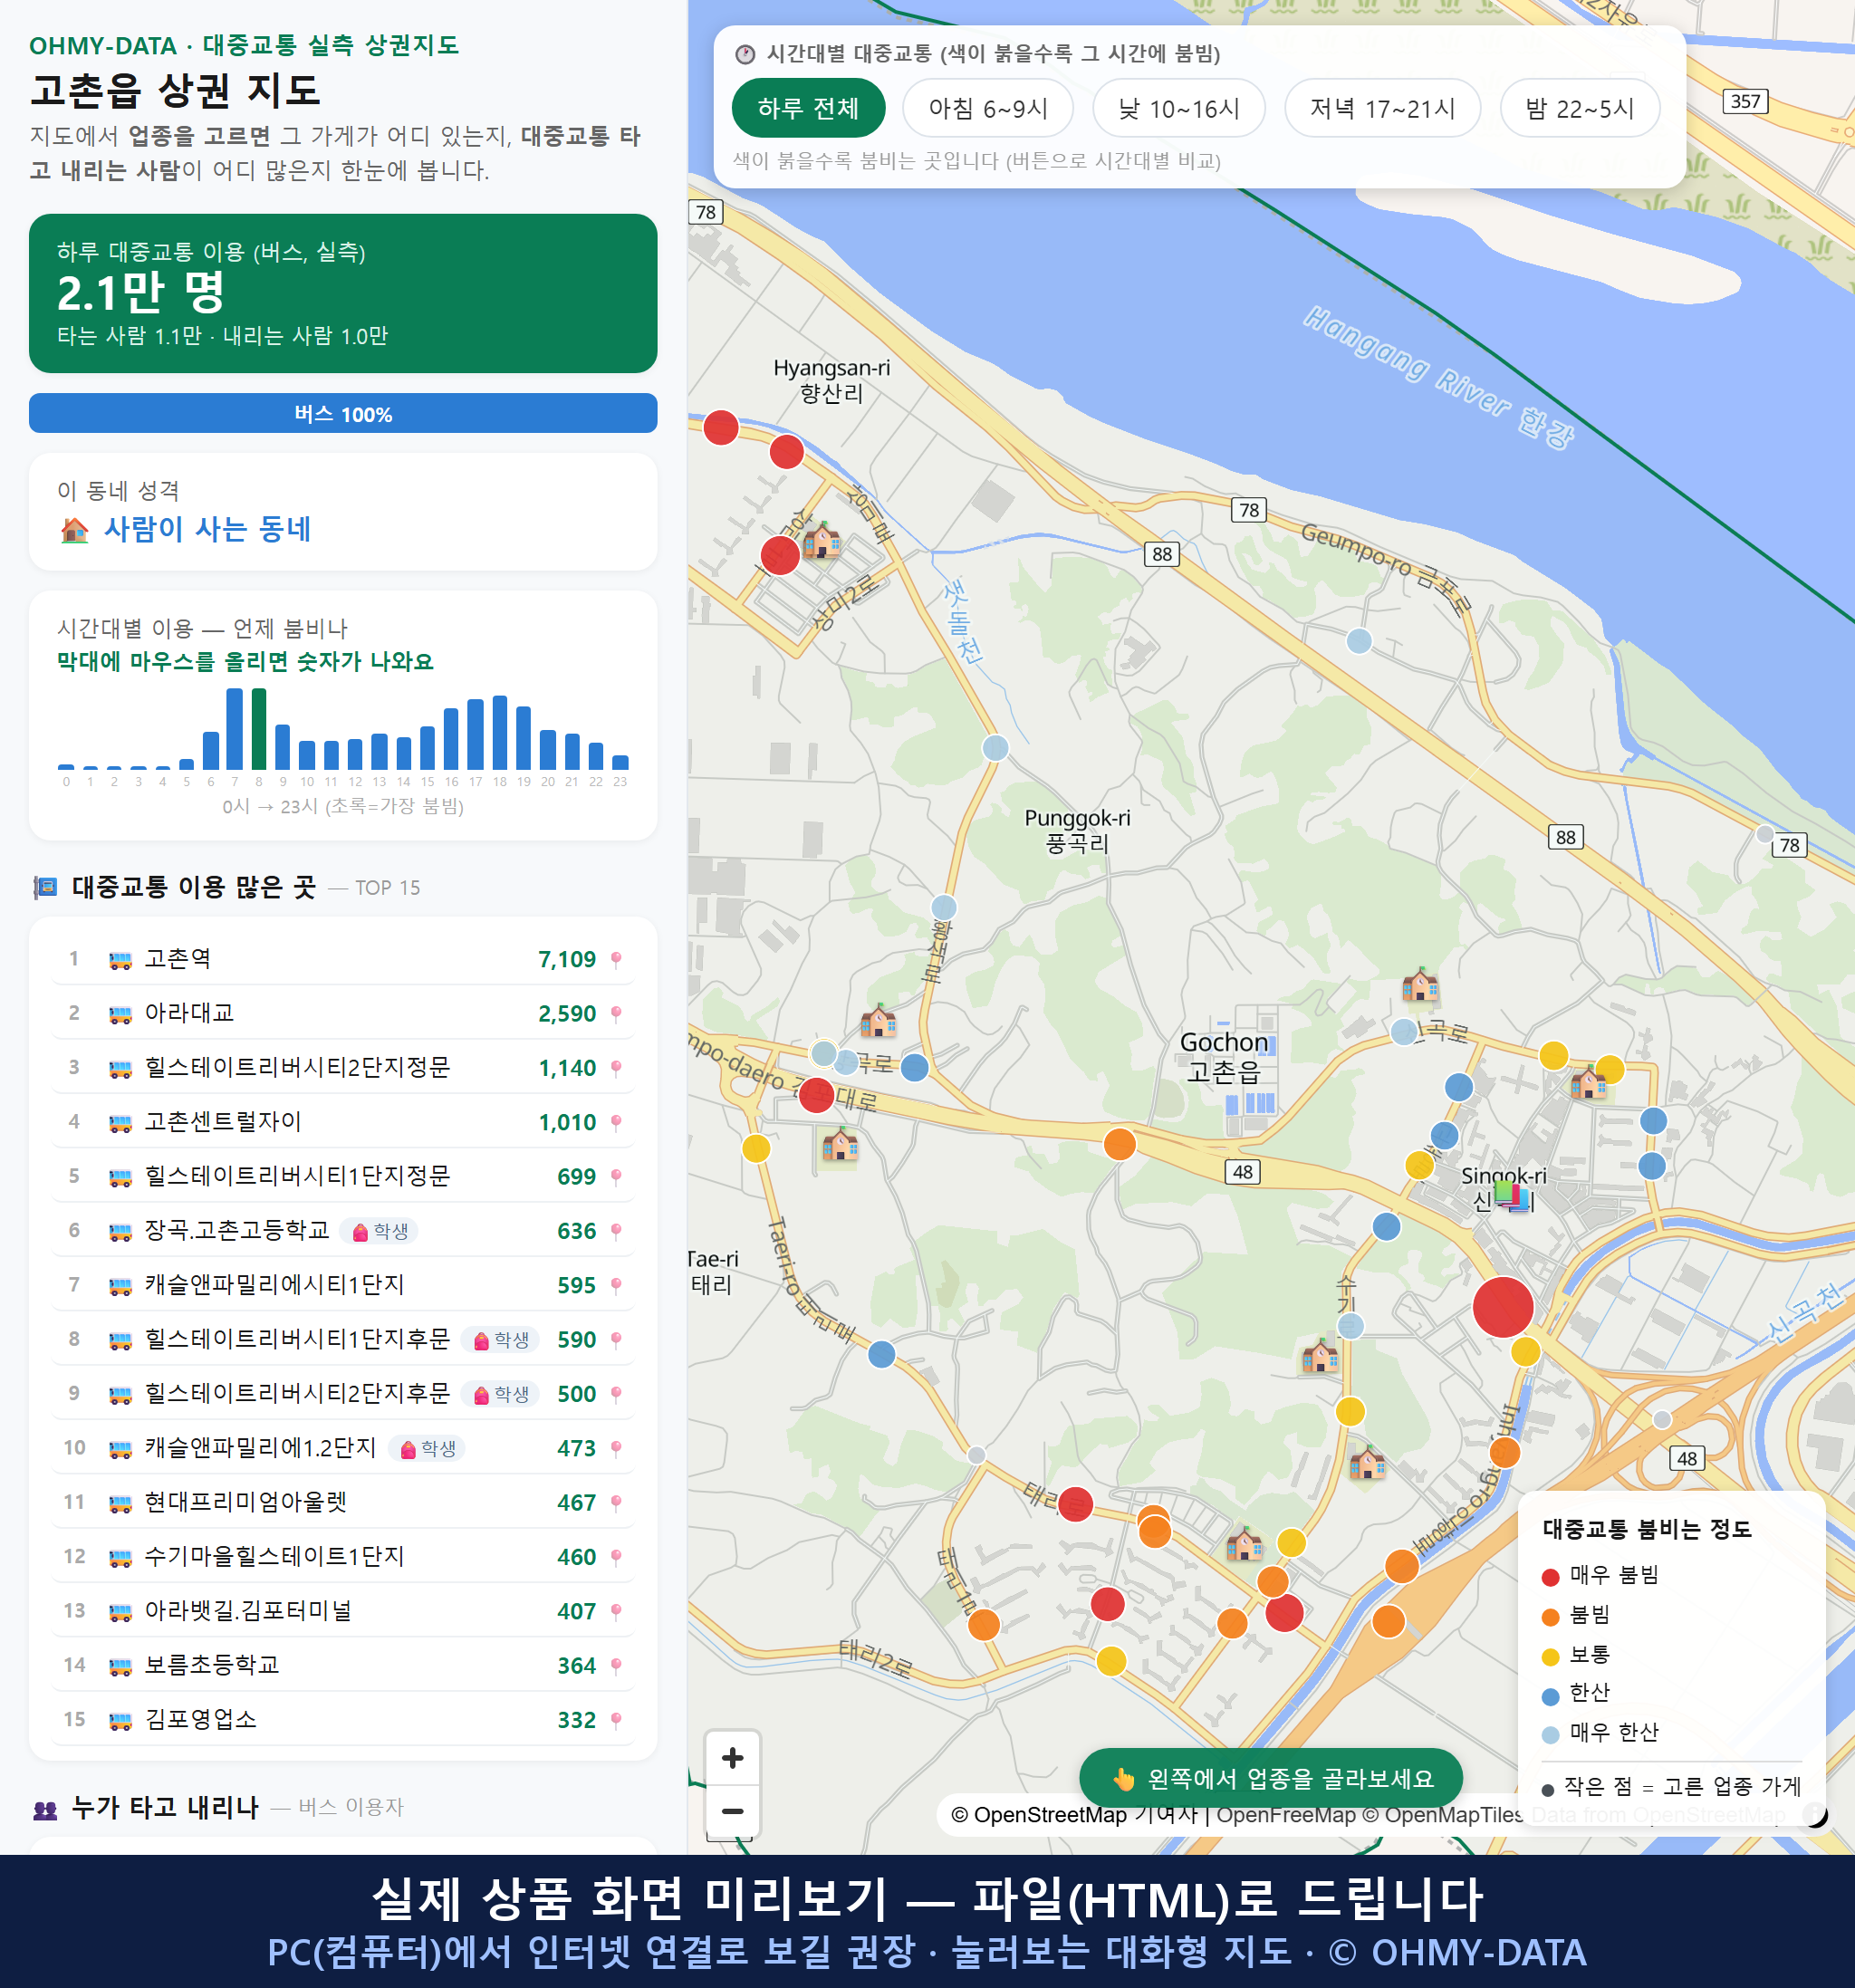The width and height of the screenshot is (1855, 1988).
Task: Switch to 저녁 17~21시 time filter
Action: tap(1382, 108)
